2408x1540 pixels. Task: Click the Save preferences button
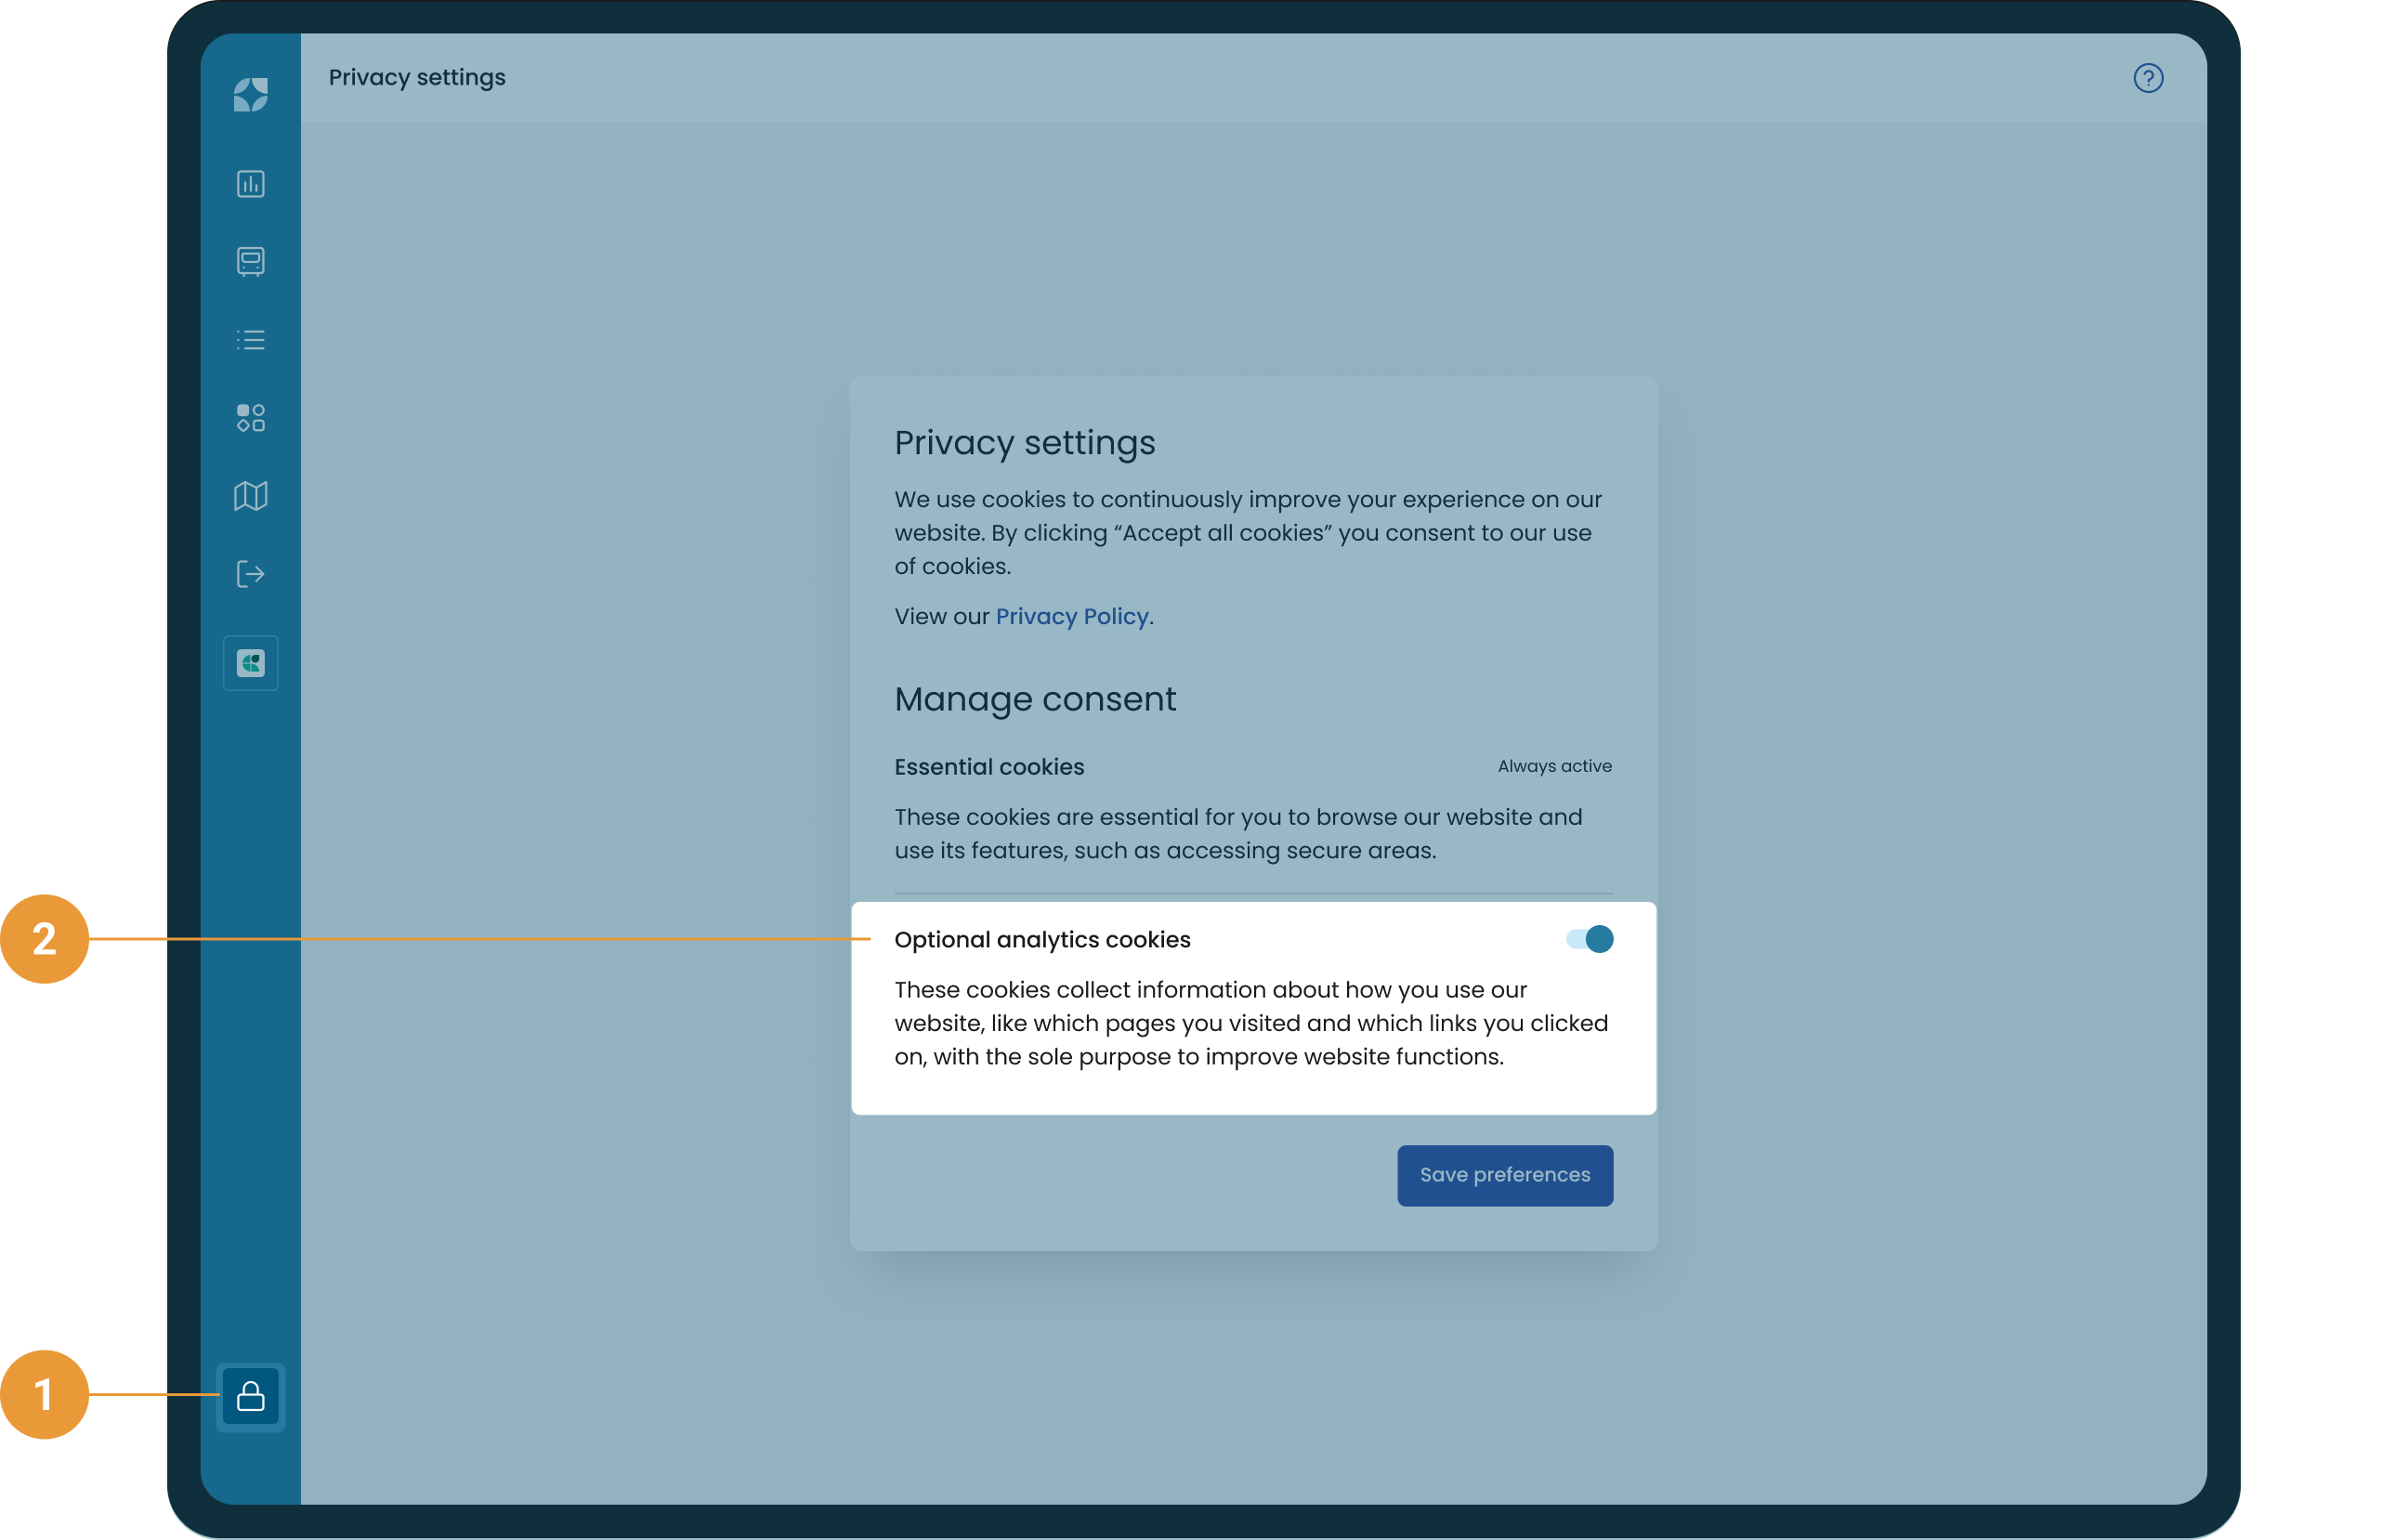click(x=1504, y=1175)
